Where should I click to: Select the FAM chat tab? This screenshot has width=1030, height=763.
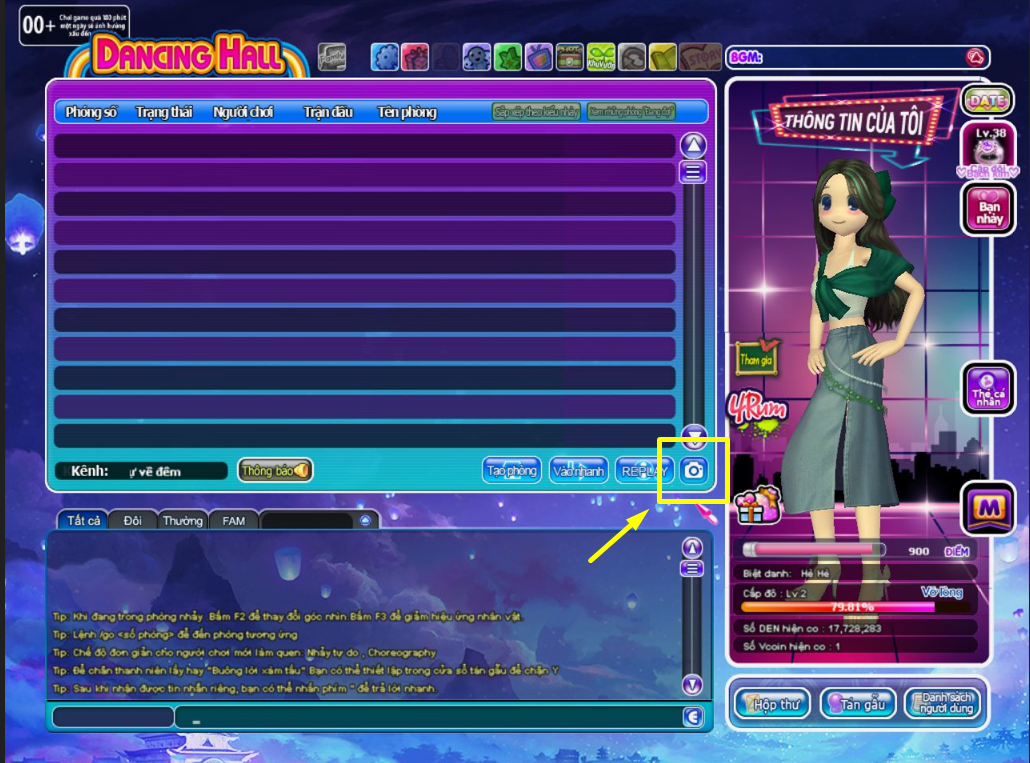[x=233, y=520]
